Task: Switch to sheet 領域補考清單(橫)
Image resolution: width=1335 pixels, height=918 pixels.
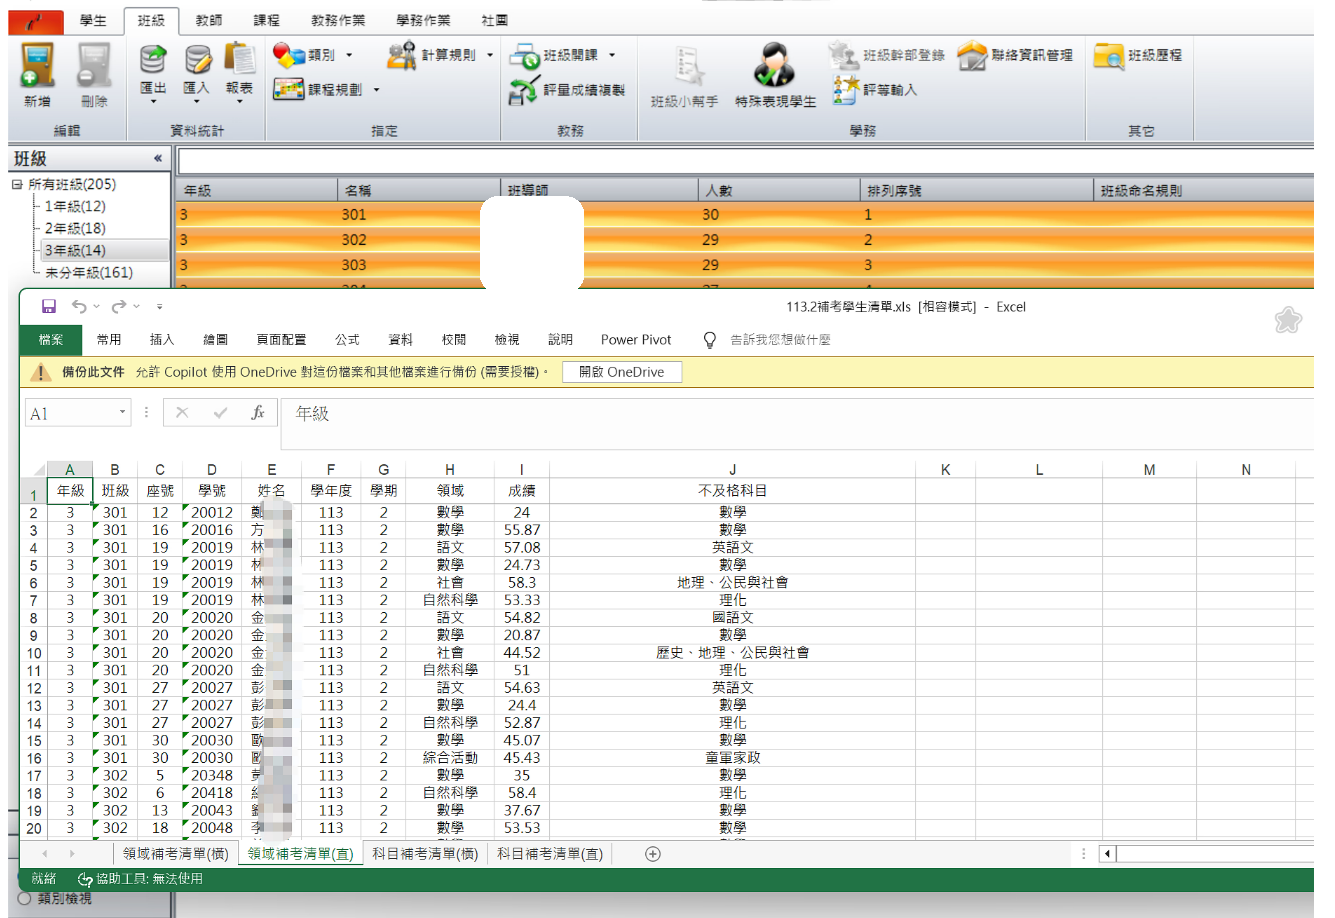Action: 175,854
